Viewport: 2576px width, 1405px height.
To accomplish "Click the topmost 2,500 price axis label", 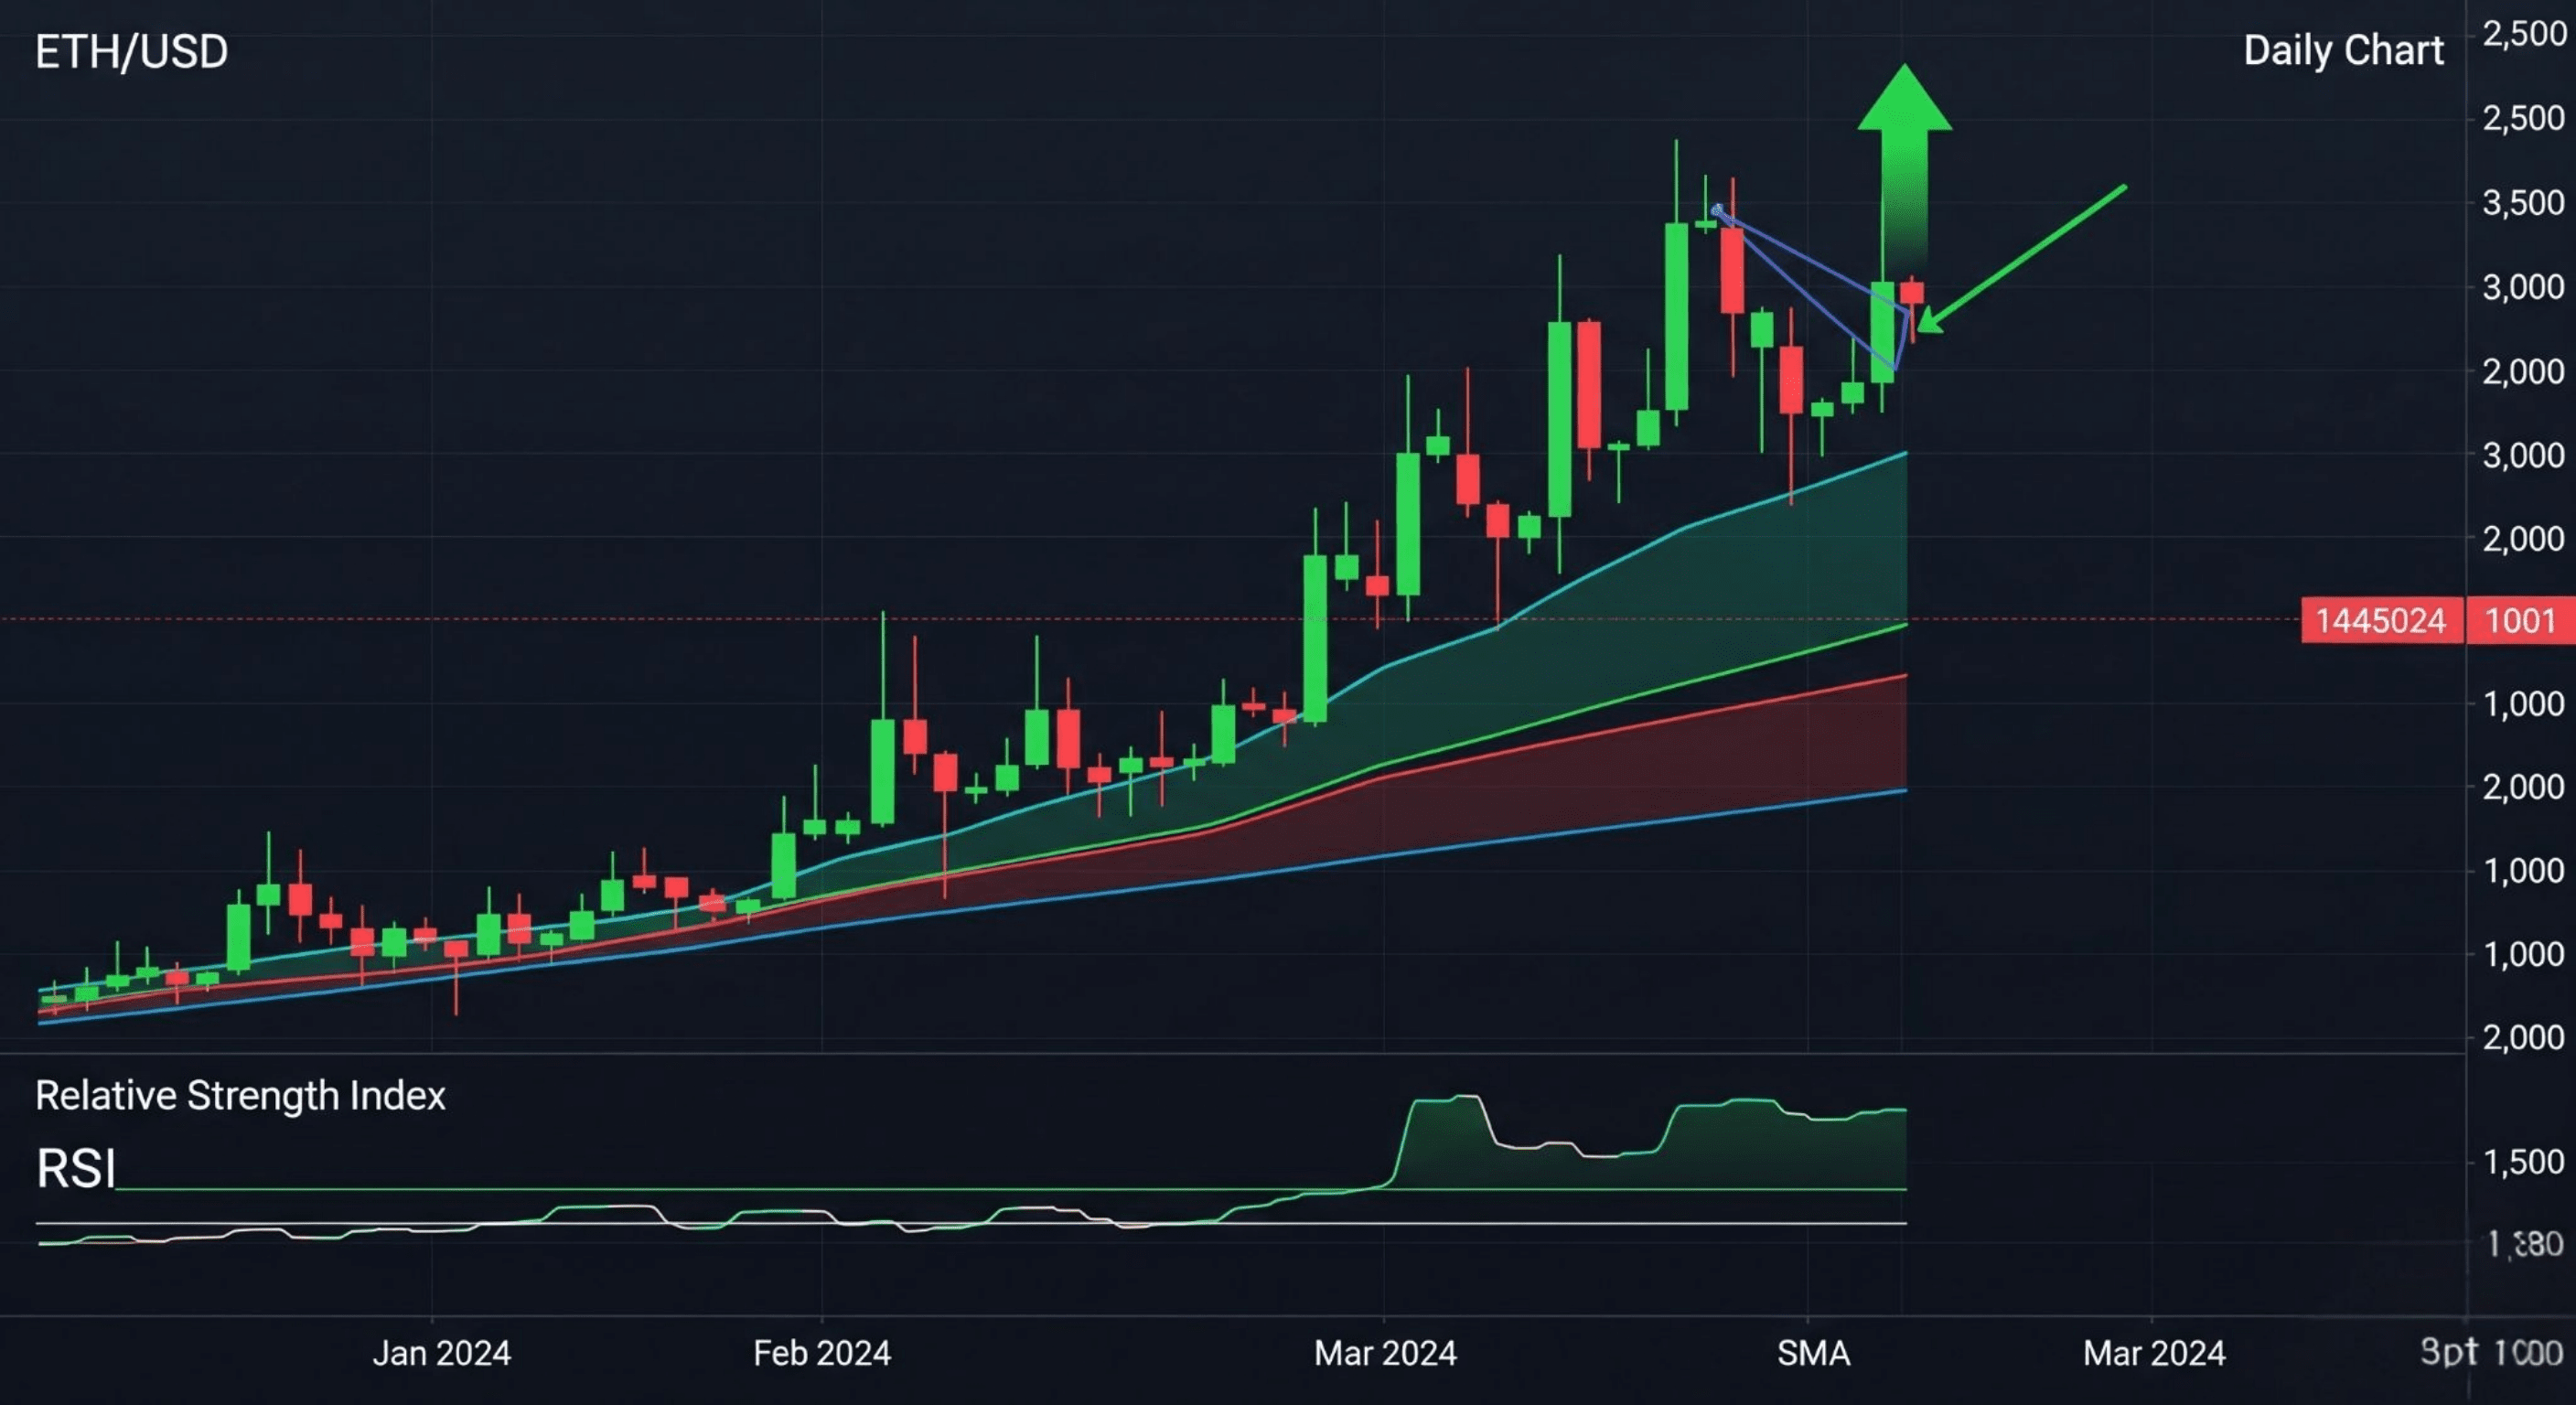I will 2524,34.
